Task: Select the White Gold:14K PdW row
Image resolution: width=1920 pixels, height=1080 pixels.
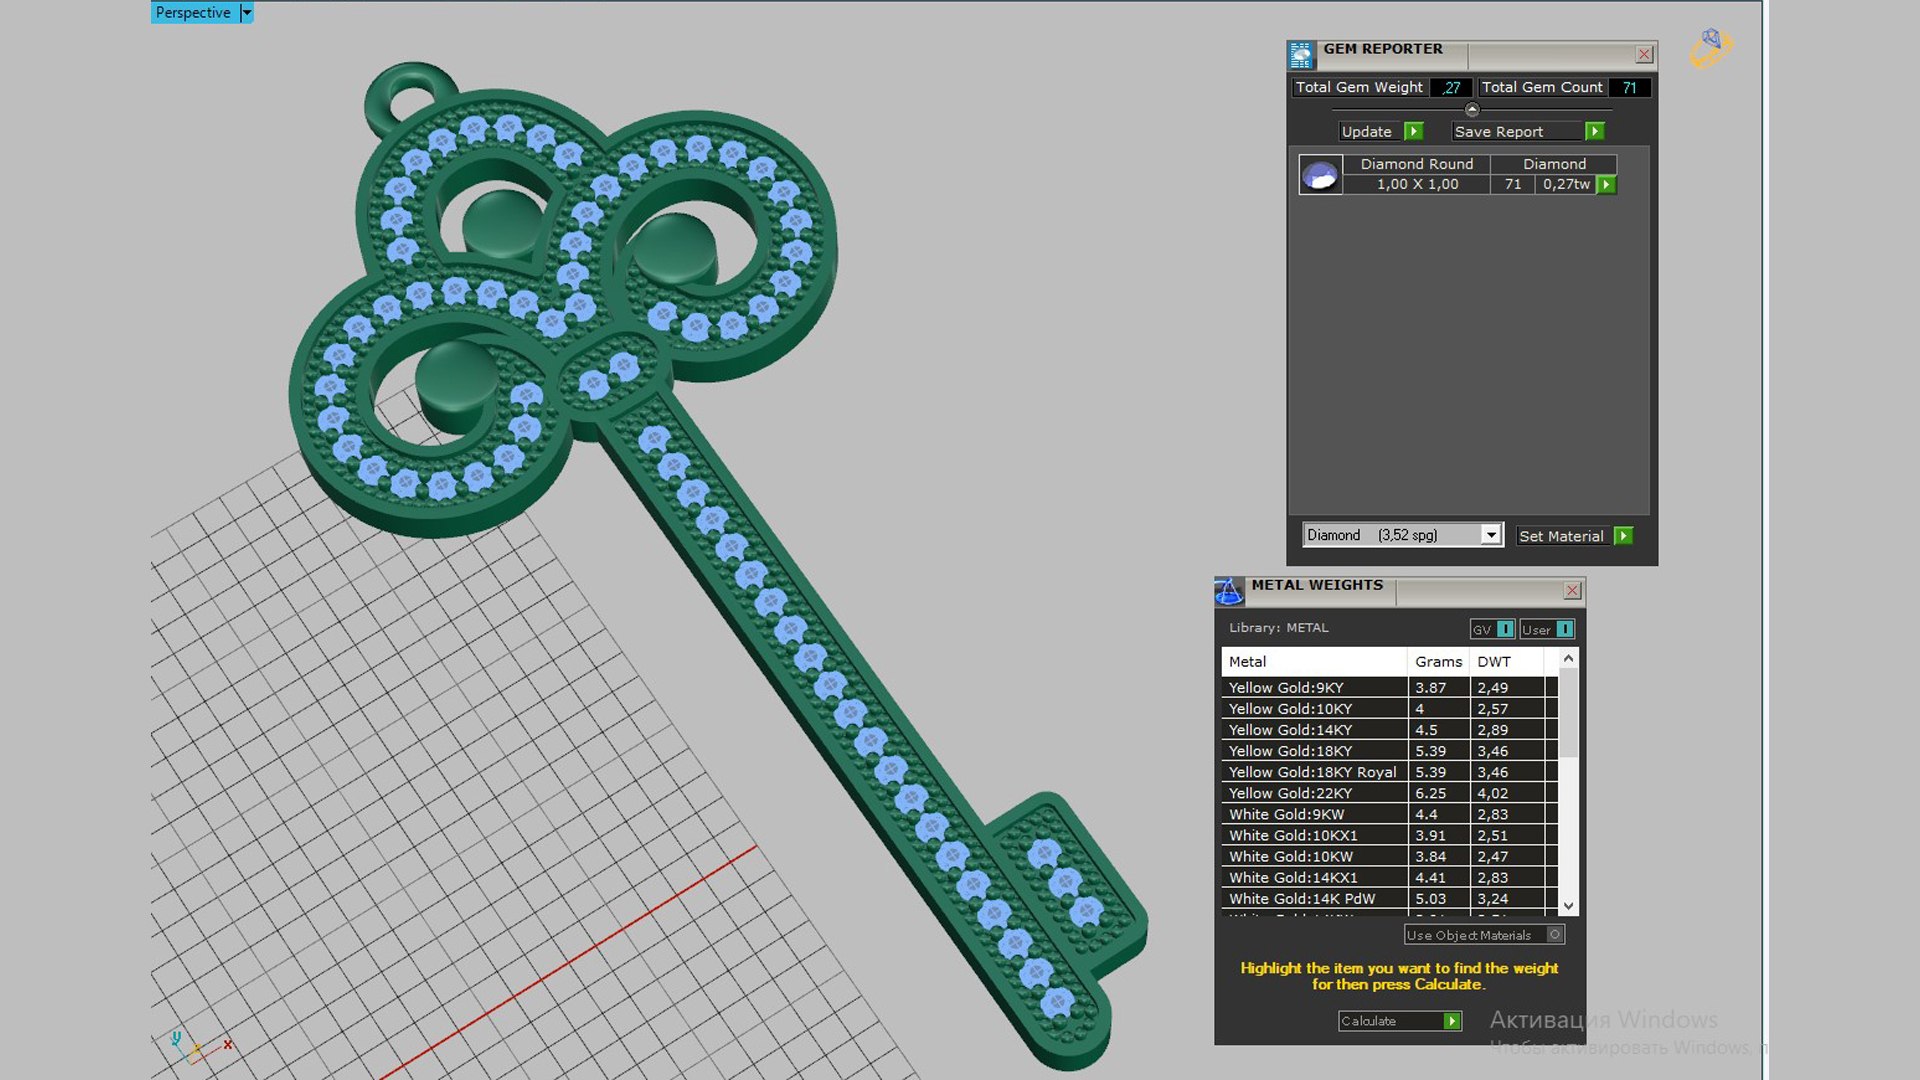Action: click(x=1388, y=899)
